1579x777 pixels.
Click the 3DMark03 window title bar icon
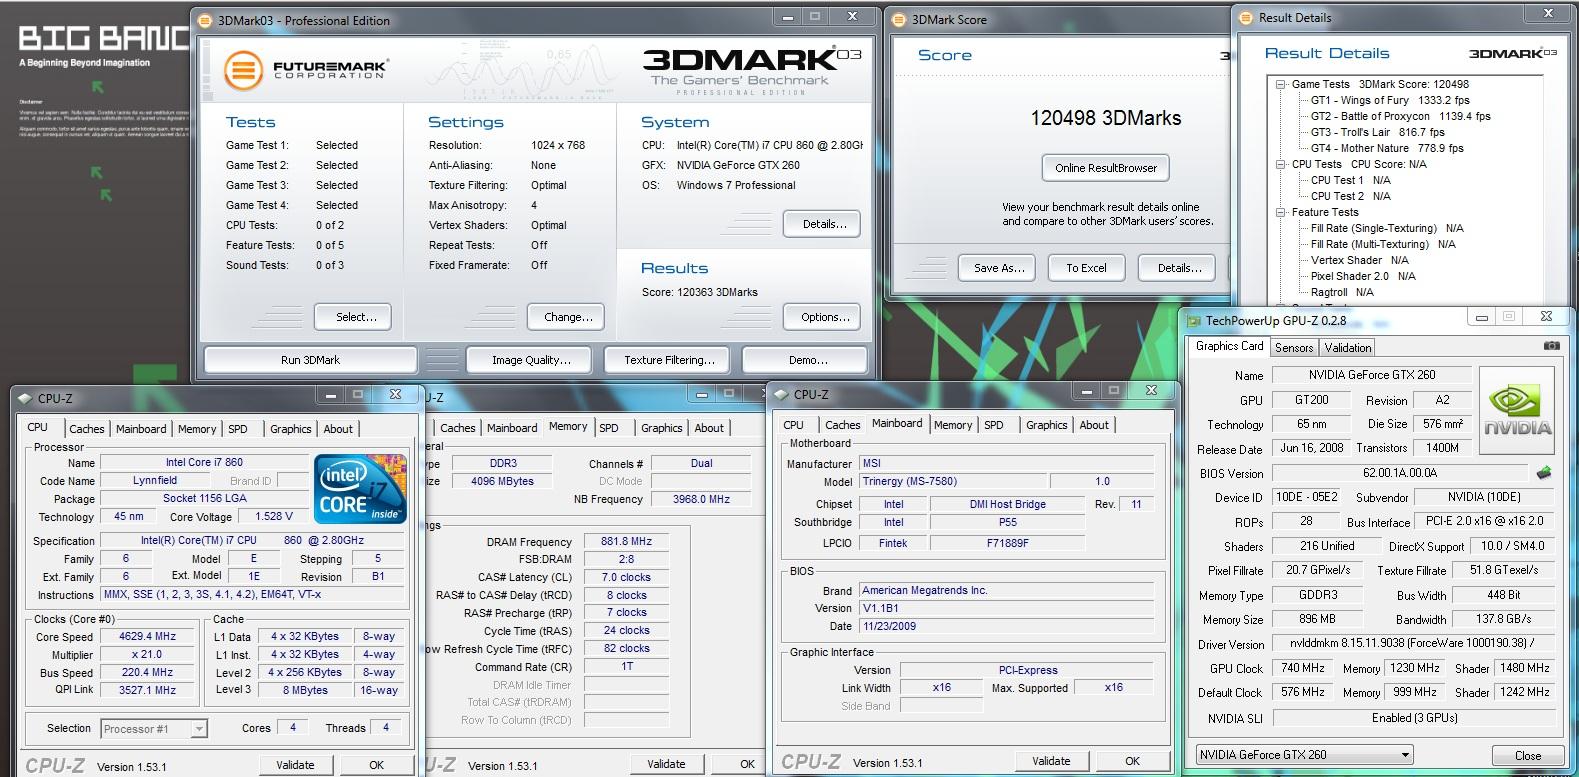click(x=206, y=20)
